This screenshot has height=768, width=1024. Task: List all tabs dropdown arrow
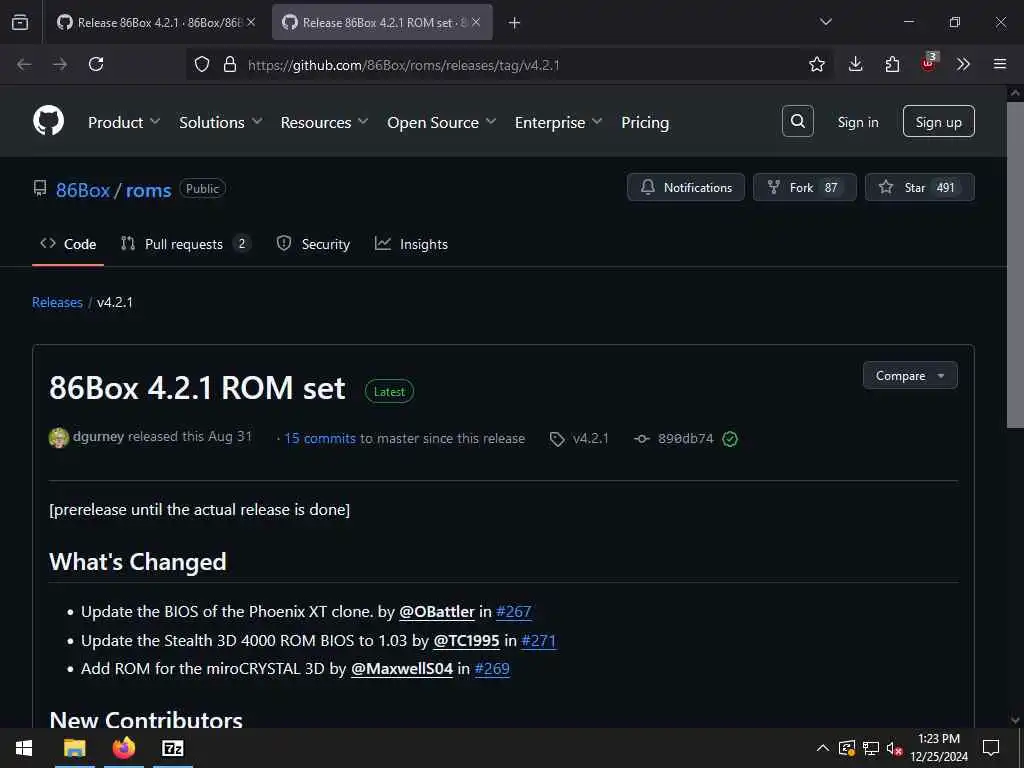tap(825, 22)
